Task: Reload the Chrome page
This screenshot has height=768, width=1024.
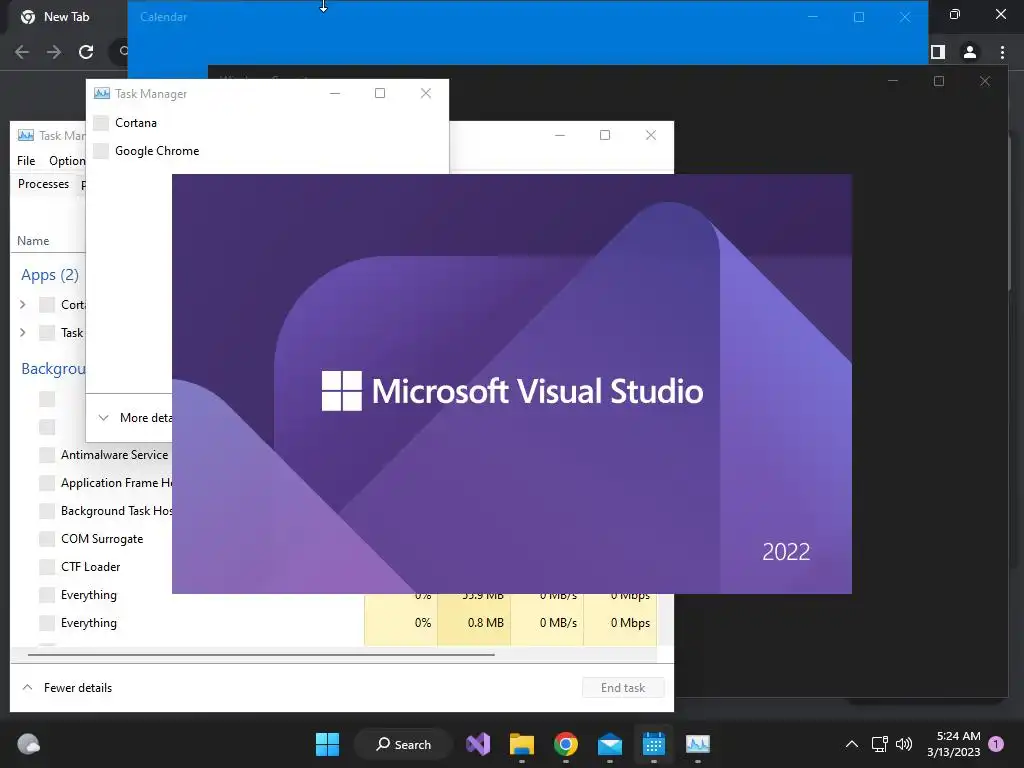Action: (86, 52)
